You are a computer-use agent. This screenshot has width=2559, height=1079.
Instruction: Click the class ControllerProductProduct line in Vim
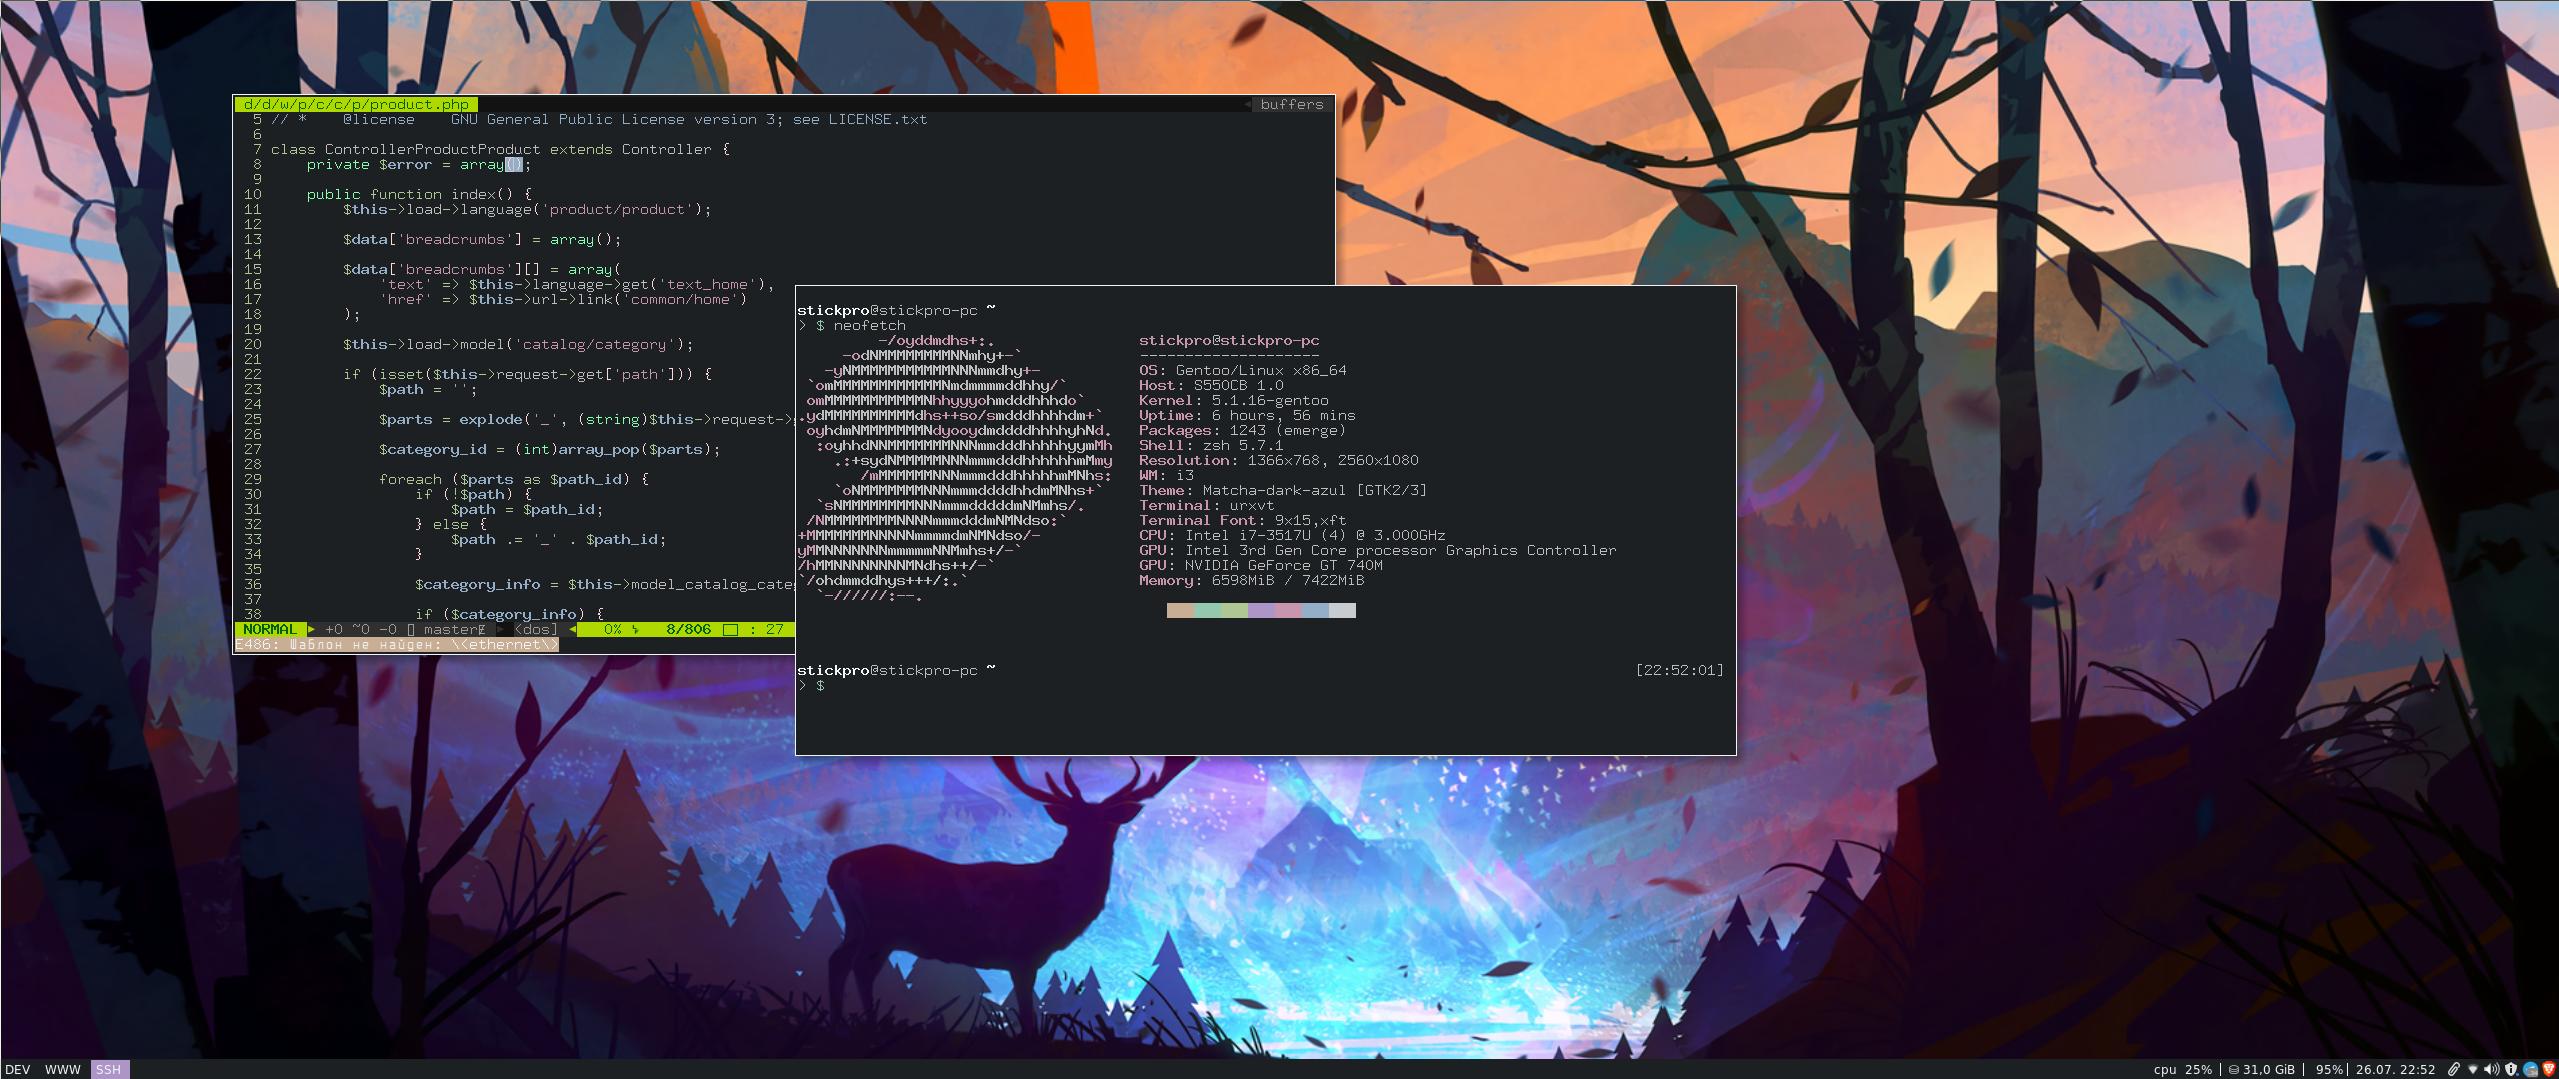coord(500,149)
